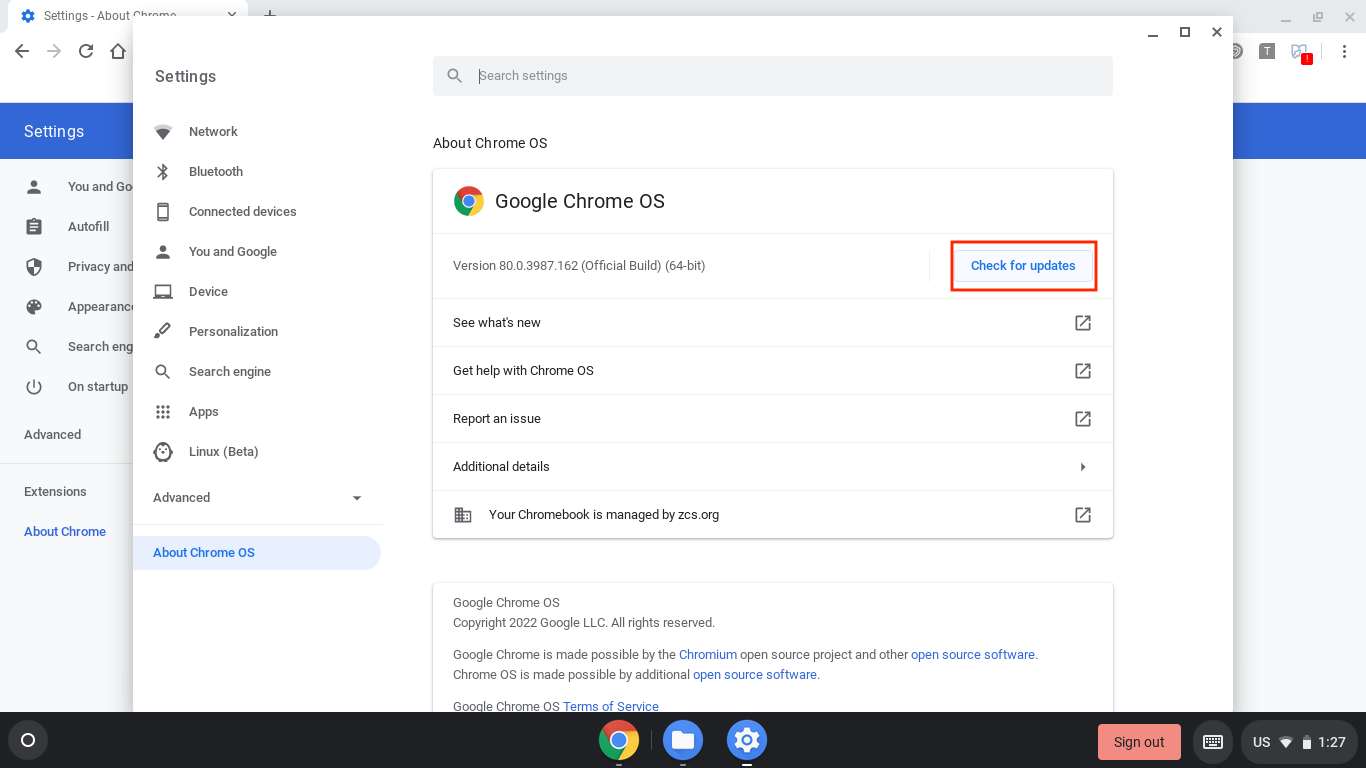Click Copyright 2022 Google LLC text

584,623
